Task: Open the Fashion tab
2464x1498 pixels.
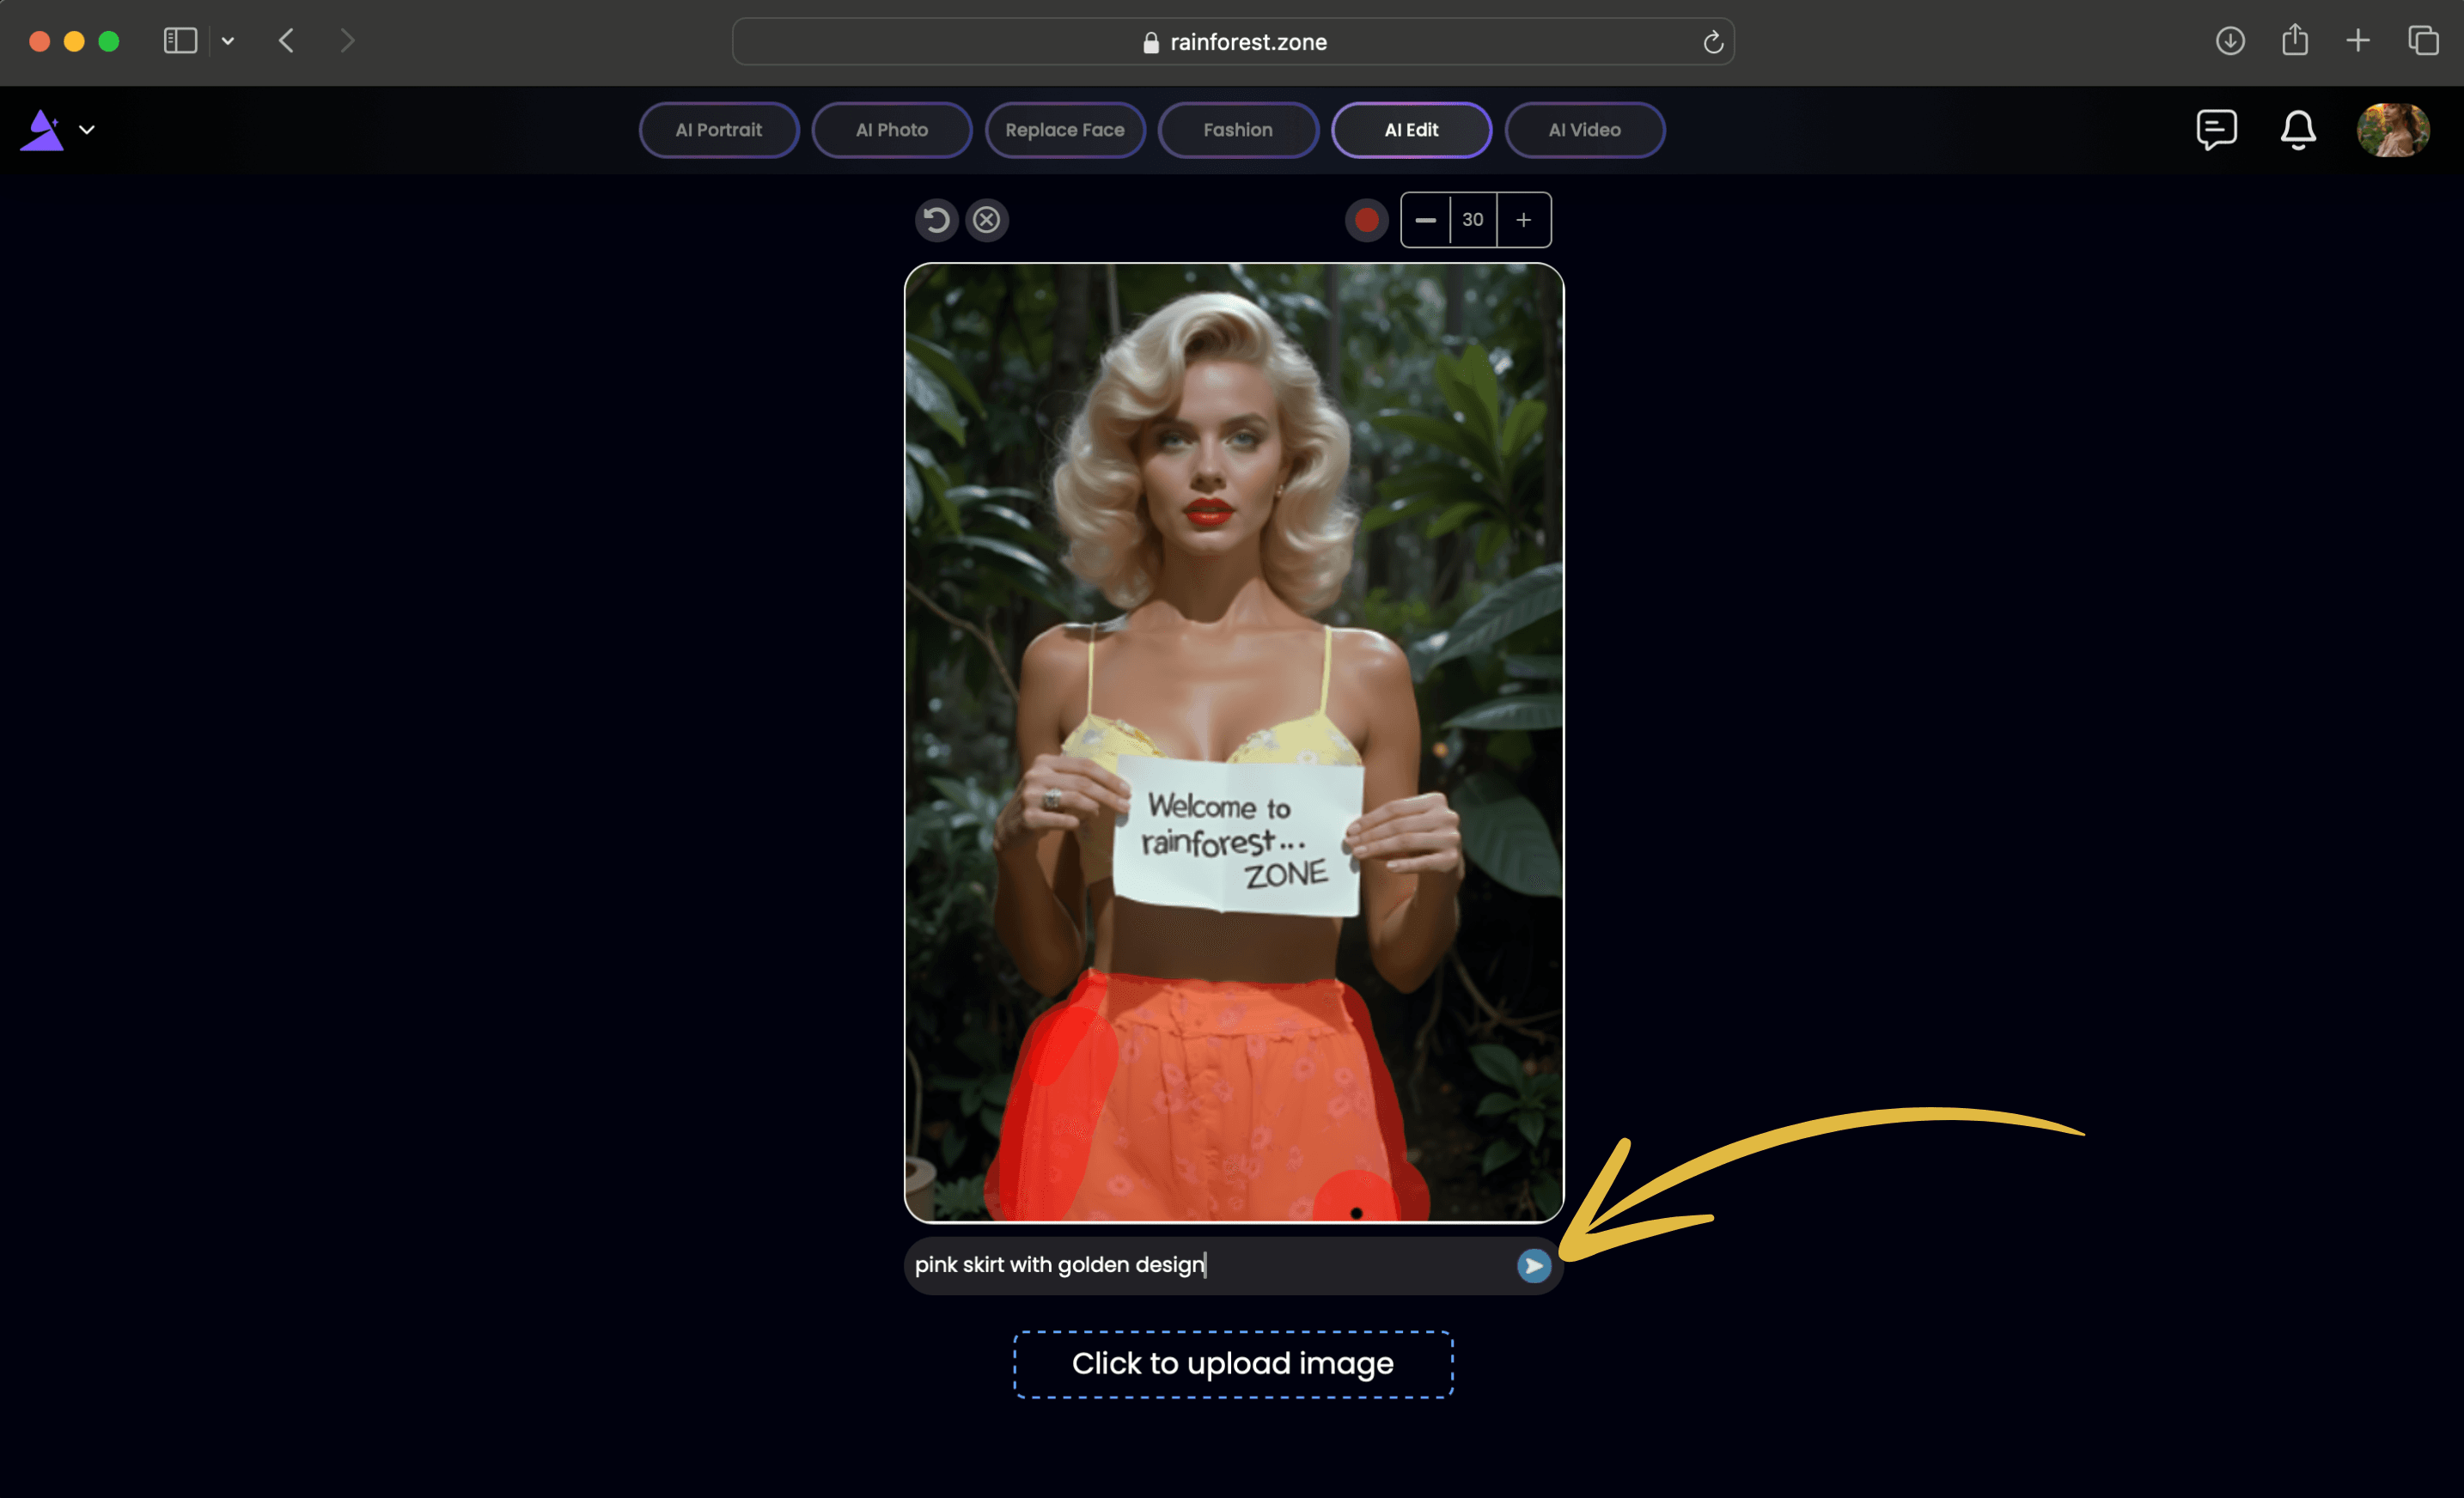Action: click(x=1237, y=129)
